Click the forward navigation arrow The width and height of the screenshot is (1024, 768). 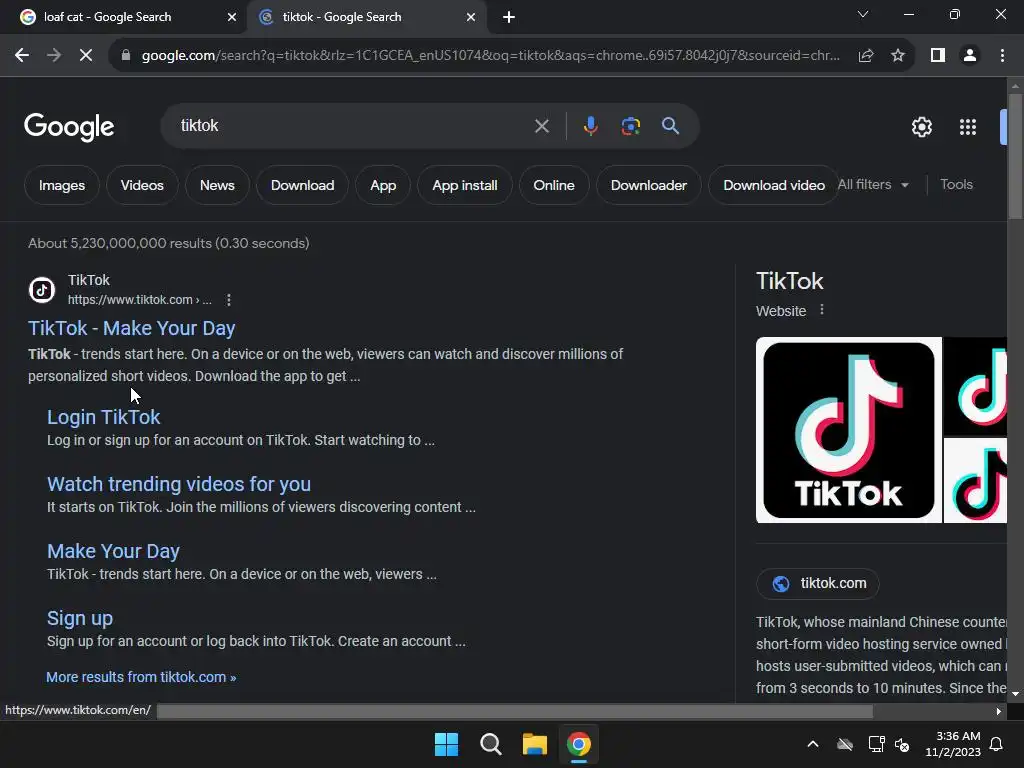(x=54, y=56)
